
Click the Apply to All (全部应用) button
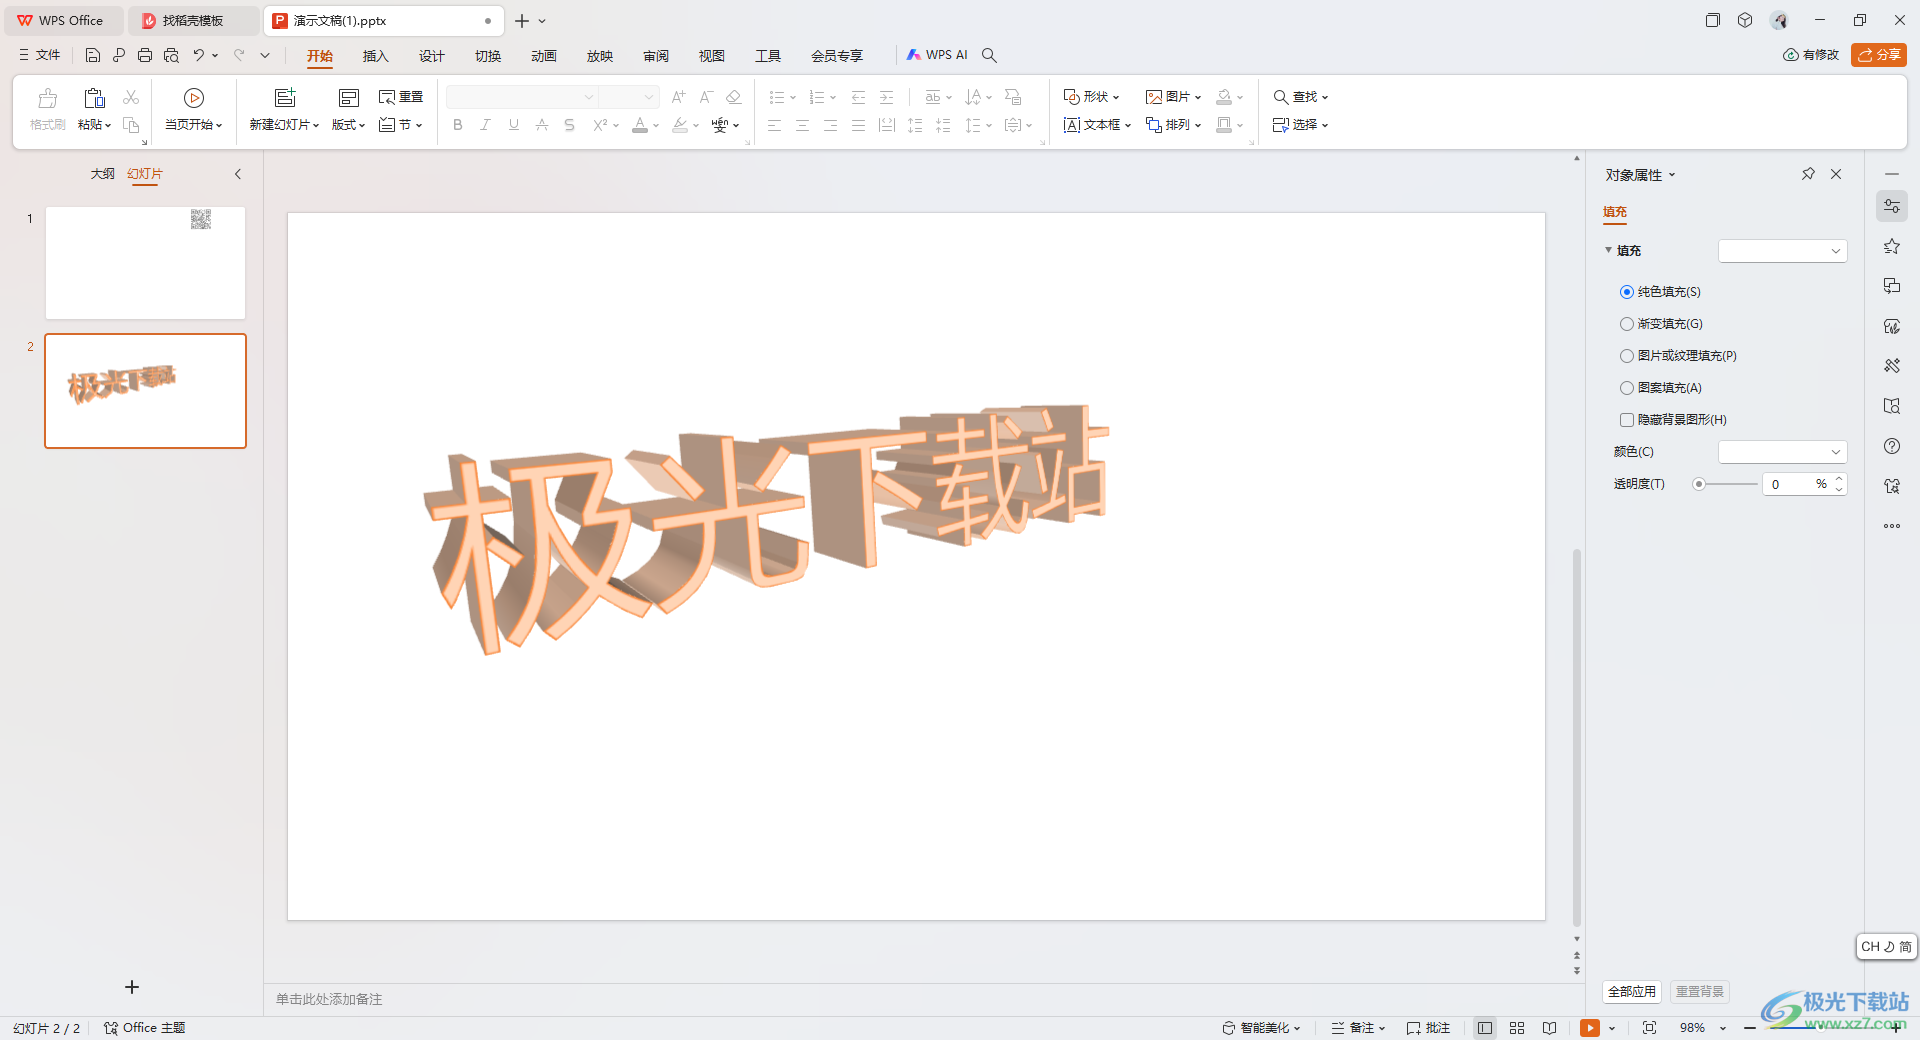pyautogui.click(x=1631, y=991)
